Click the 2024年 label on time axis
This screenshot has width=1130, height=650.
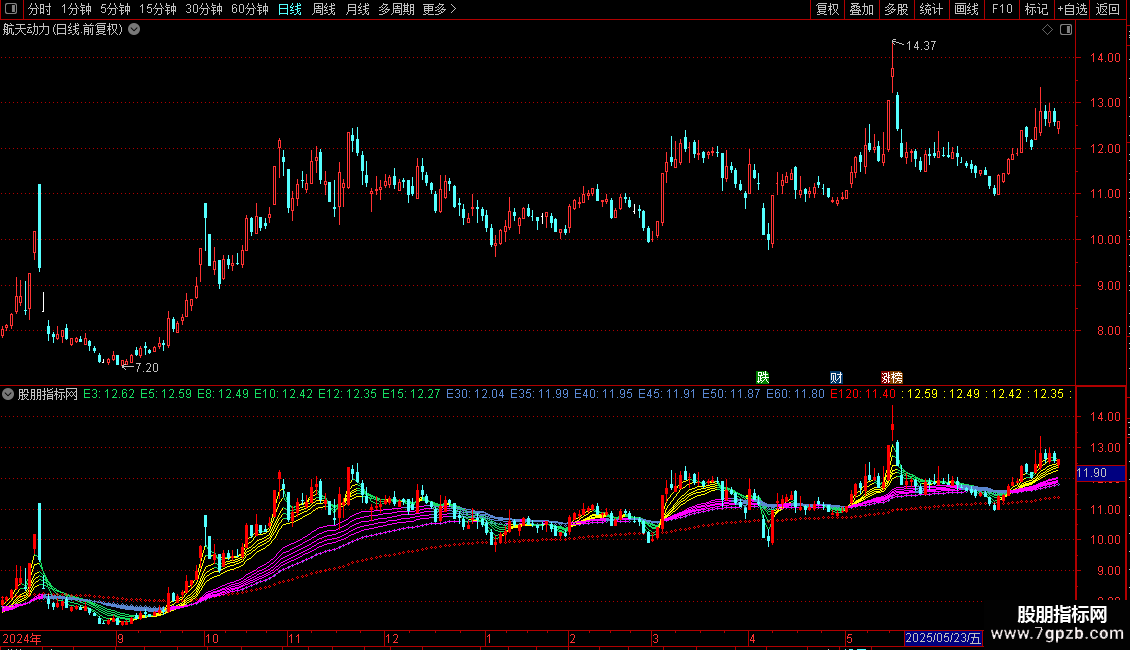point(22,638)
